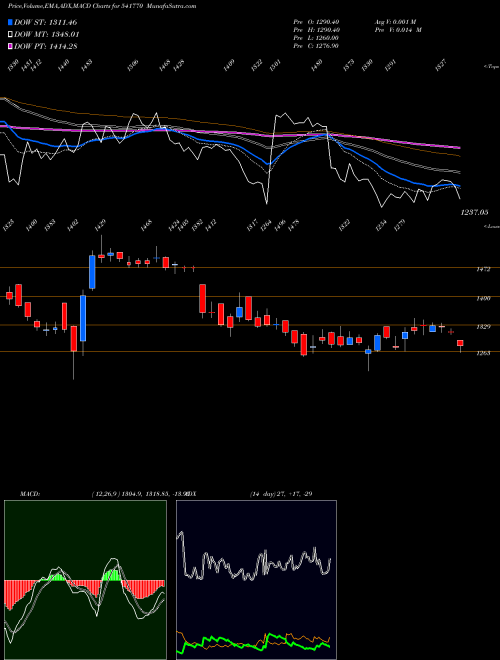500x660 pixels.
Task: Click the 1263 price level label
Action: click(483, 353)
